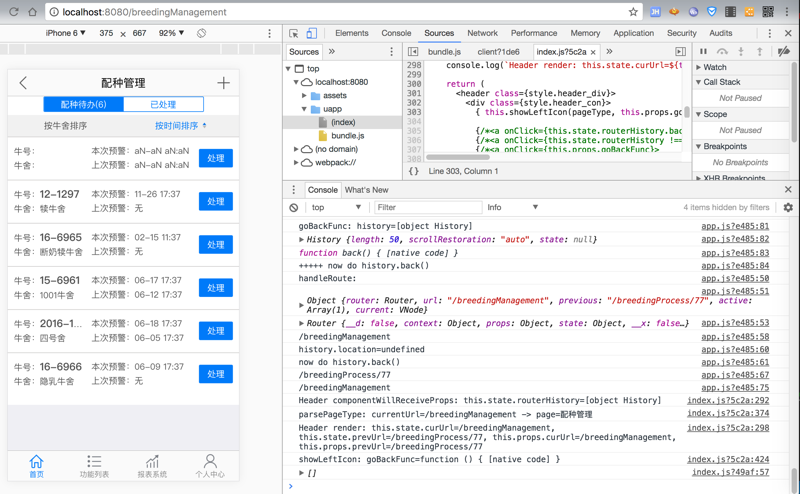Toggle the device toolbar icon
Viewport: 800px width, 494px height.
pos(311,33)
